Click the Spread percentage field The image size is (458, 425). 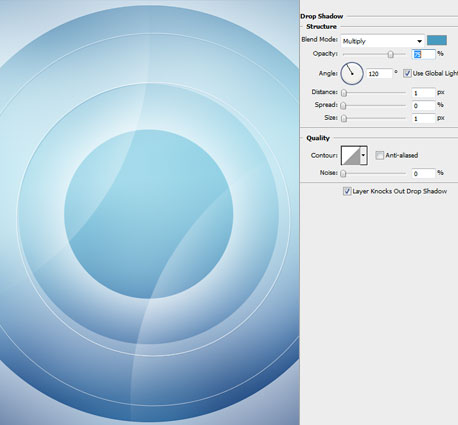pos(423,106)
